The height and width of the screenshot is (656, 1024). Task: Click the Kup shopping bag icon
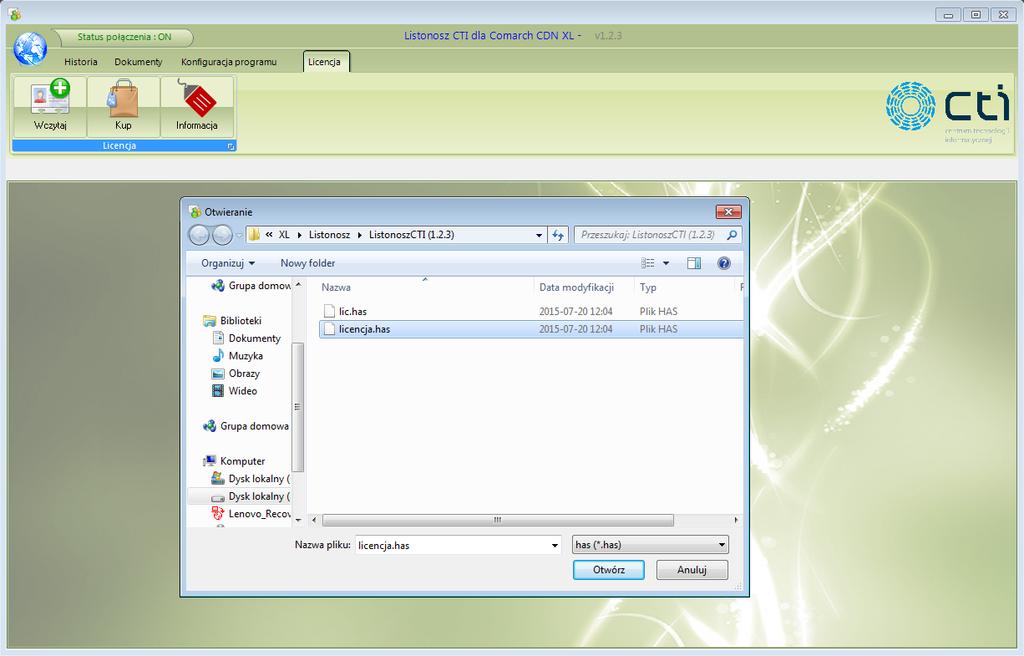(x=123, y=98)
